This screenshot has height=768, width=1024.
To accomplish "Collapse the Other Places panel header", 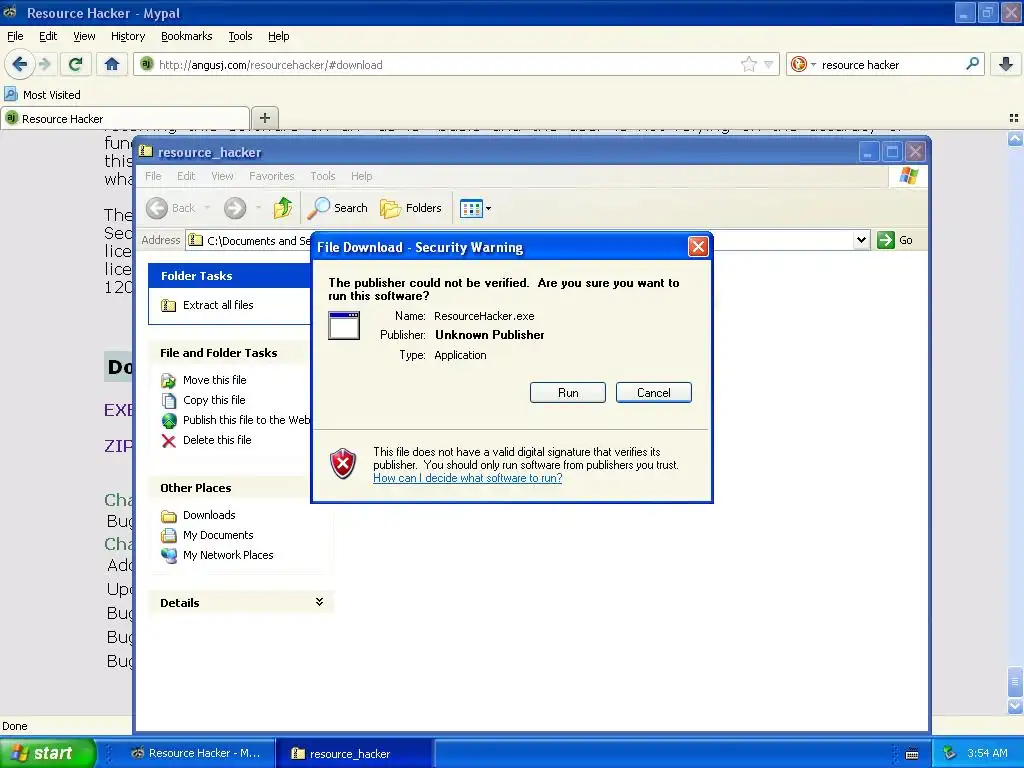I will [x=229, y=488].
